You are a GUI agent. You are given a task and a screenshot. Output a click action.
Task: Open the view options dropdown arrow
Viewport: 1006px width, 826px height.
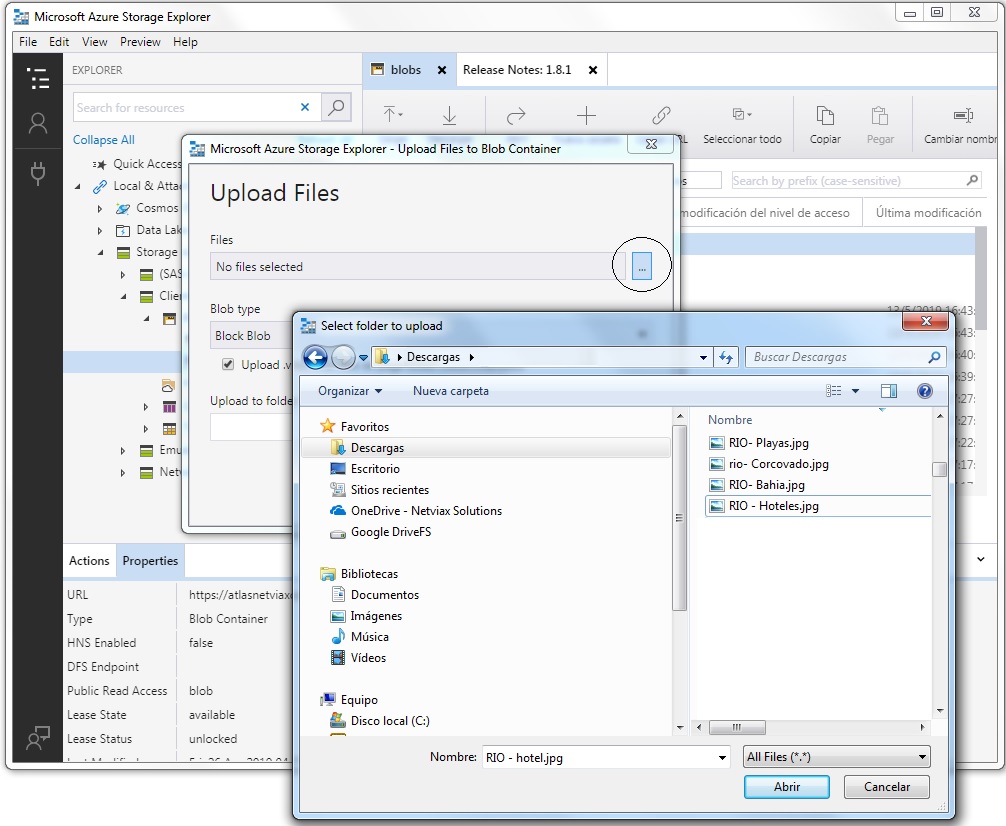[855, 391]
